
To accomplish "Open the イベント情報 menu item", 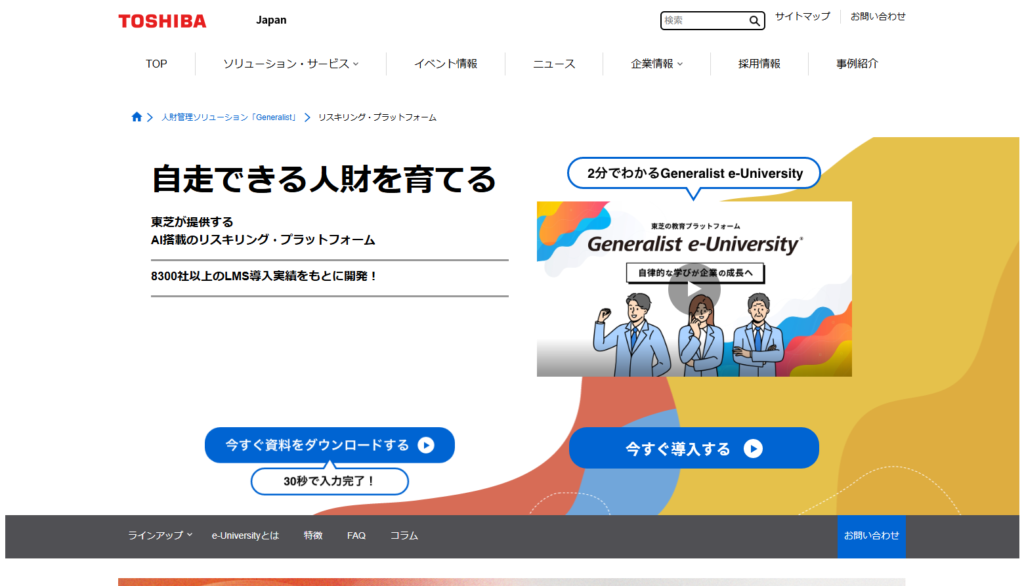I will [x=445, y=63].
